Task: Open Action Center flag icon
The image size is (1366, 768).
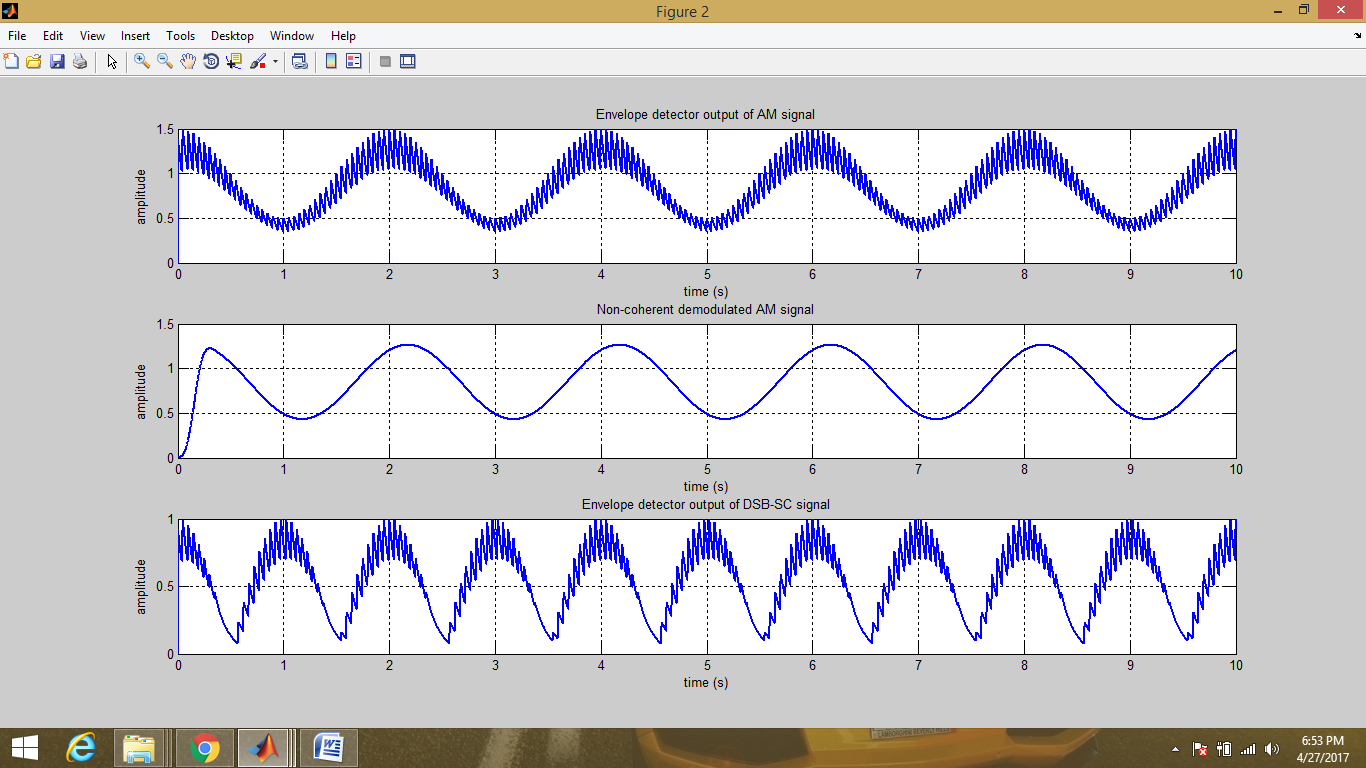Action: (1200, 749)
